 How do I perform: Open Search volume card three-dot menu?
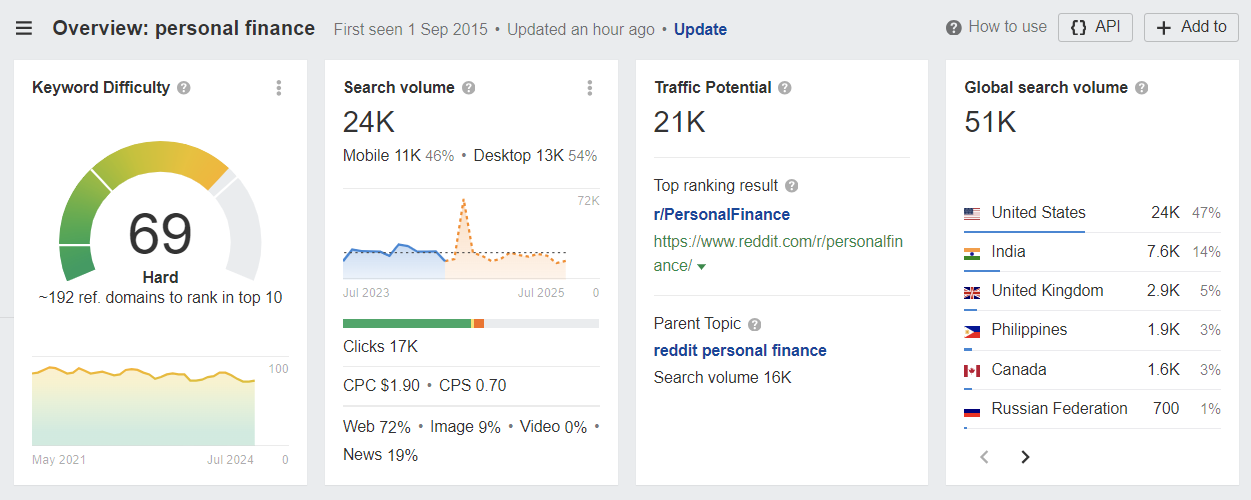click(x=590, y=88)
